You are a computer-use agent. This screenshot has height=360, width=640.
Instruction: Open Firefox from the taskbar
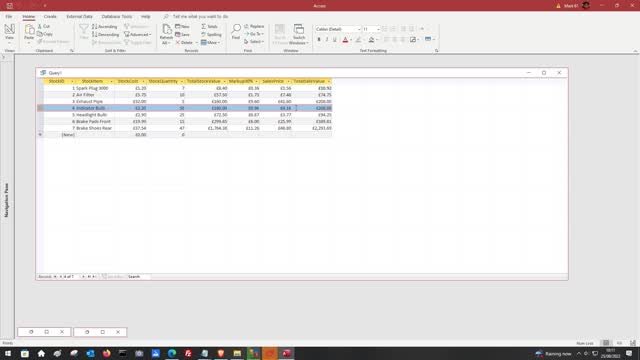[x=107, y=353]
